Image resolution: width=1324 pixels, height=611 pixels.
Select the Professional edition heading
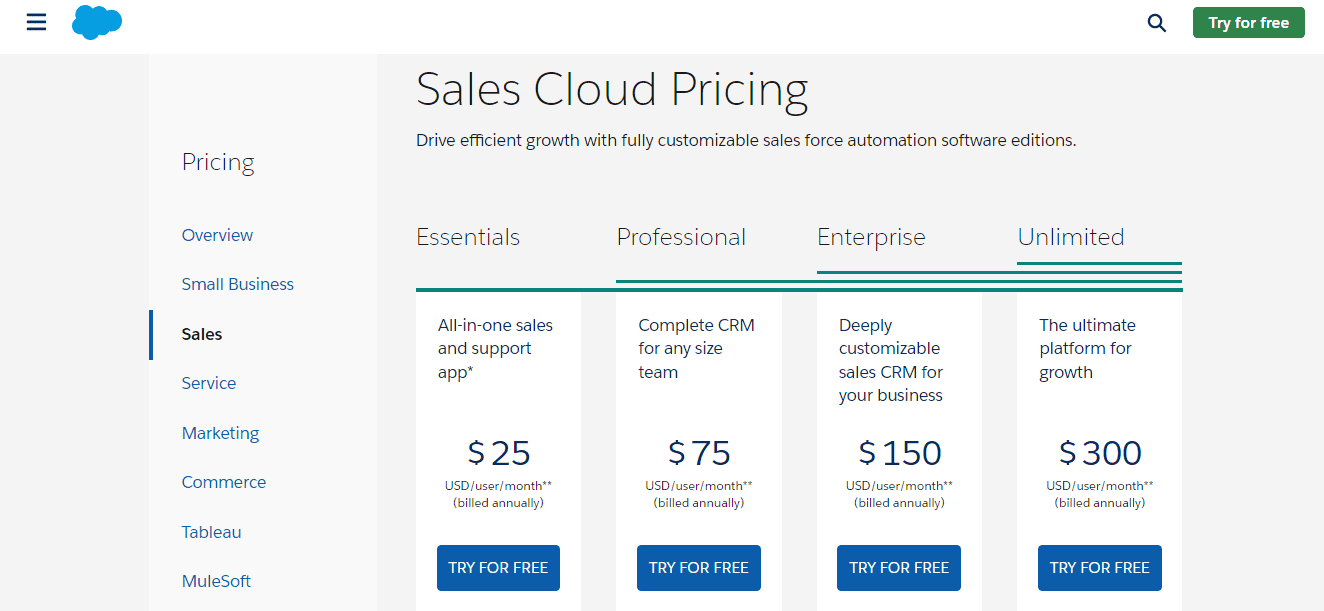(x=681, y=237)
